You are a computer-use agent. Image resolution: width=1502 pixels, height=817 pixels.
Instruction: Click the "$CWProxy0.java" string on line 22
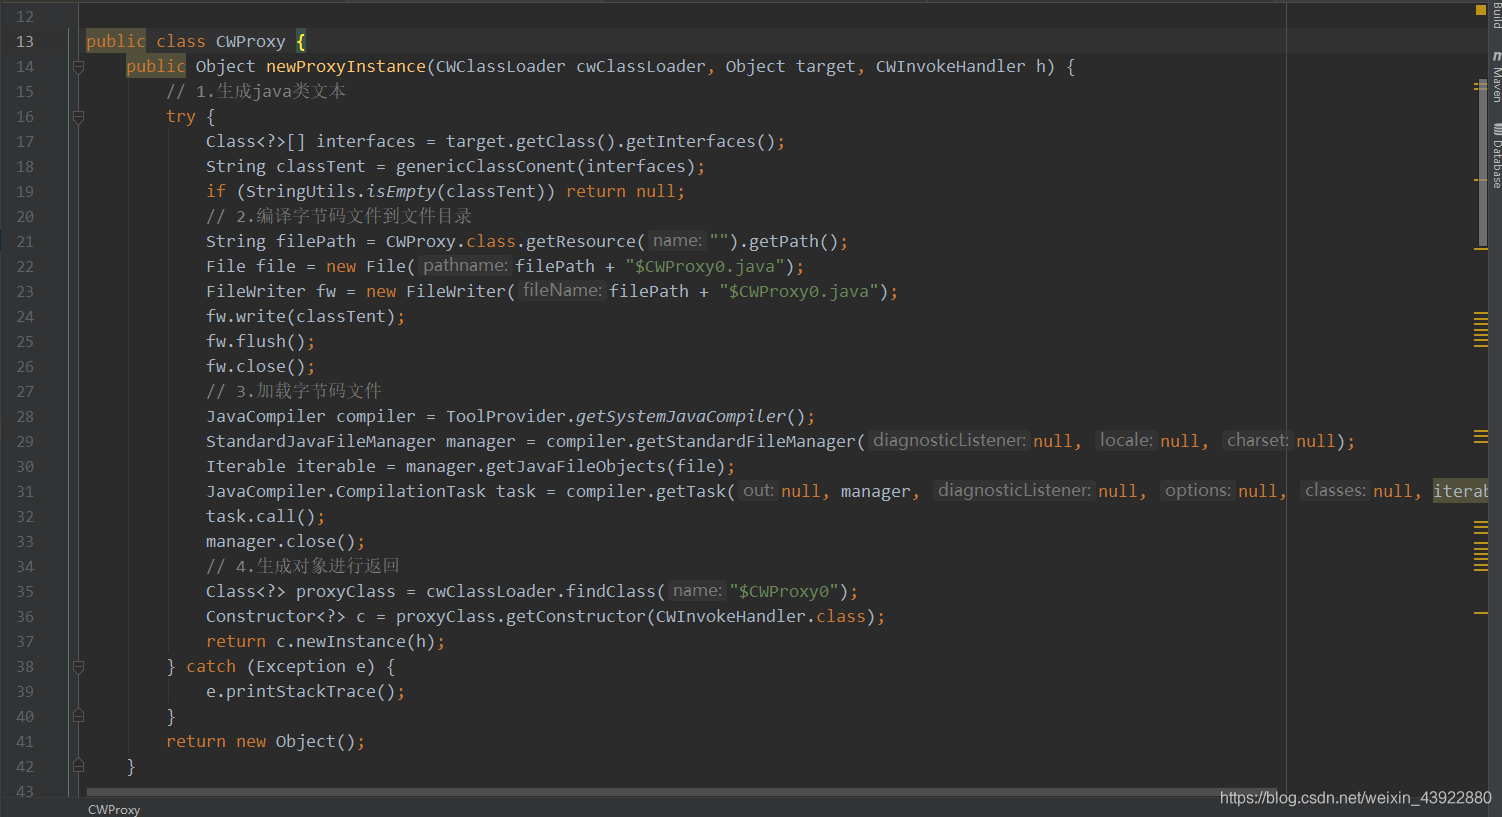click(705, 267)
